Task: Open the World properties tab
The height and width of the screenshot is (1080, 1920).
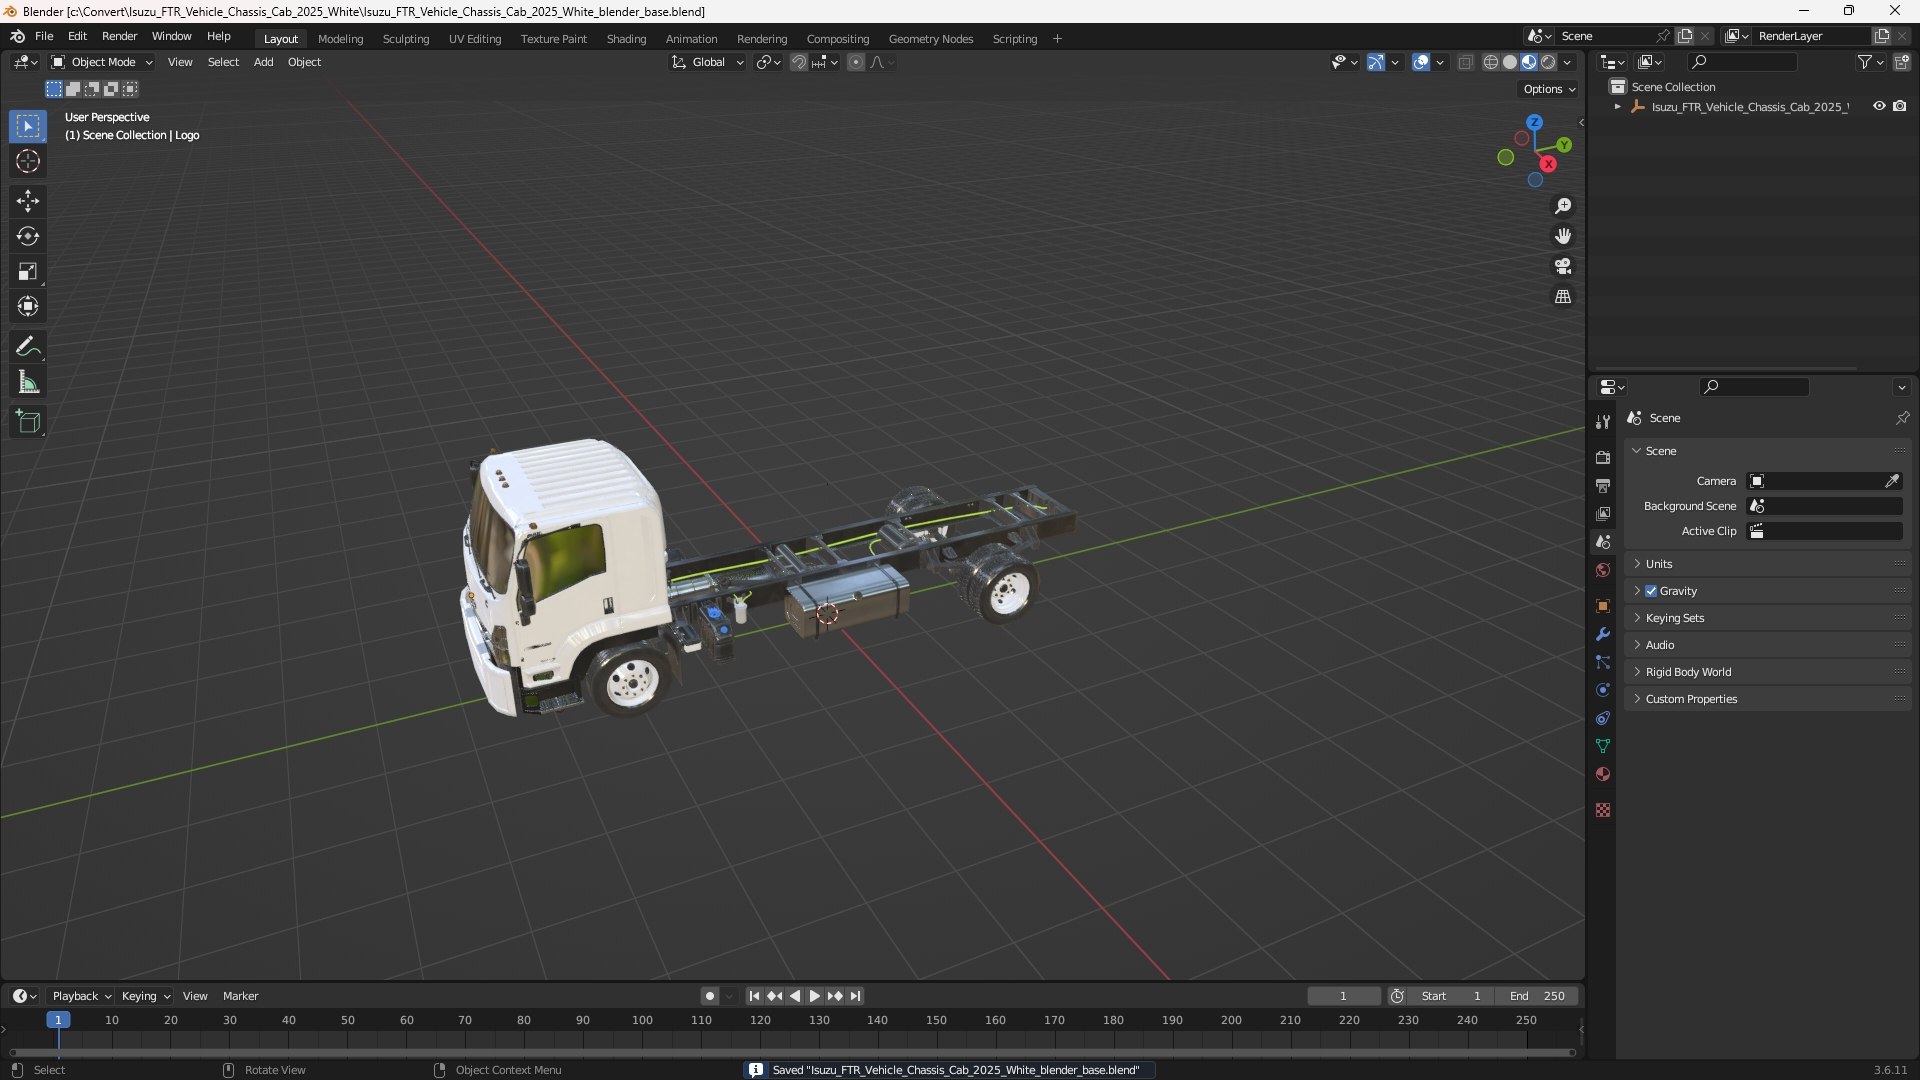Action: [1603, 570]
